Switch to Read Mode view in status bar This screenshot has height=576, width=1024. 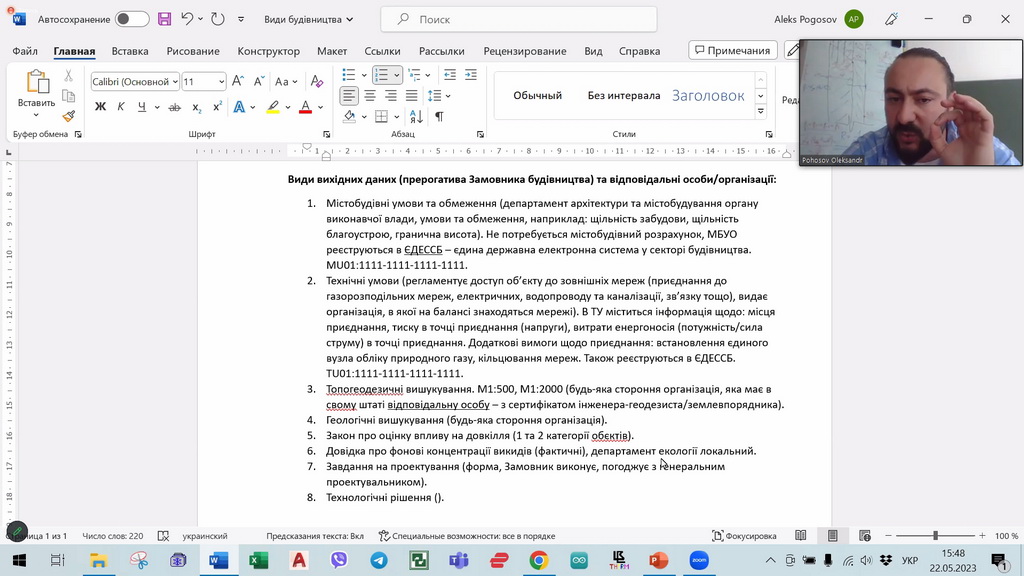[x=801, y=536]
